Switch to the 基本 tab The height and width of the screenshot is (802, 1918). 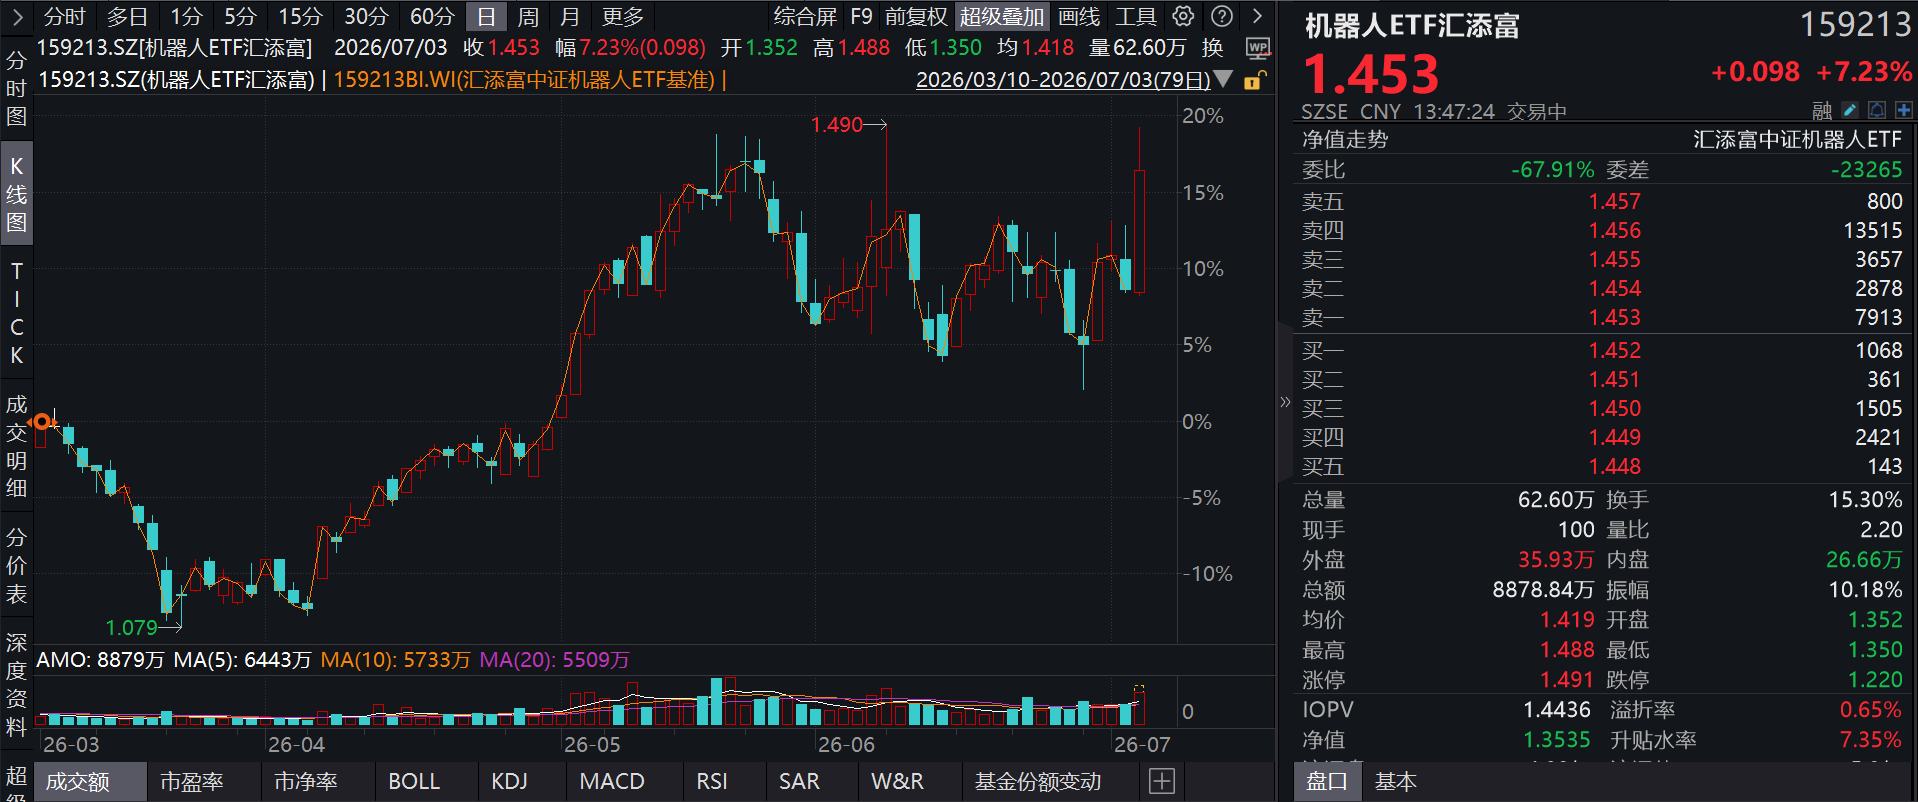coord(1395,781)
